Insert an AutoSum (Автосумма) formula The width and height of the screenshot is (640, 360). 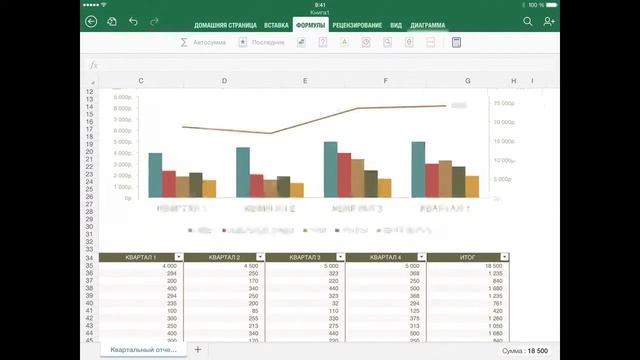[x=203, y=42]
